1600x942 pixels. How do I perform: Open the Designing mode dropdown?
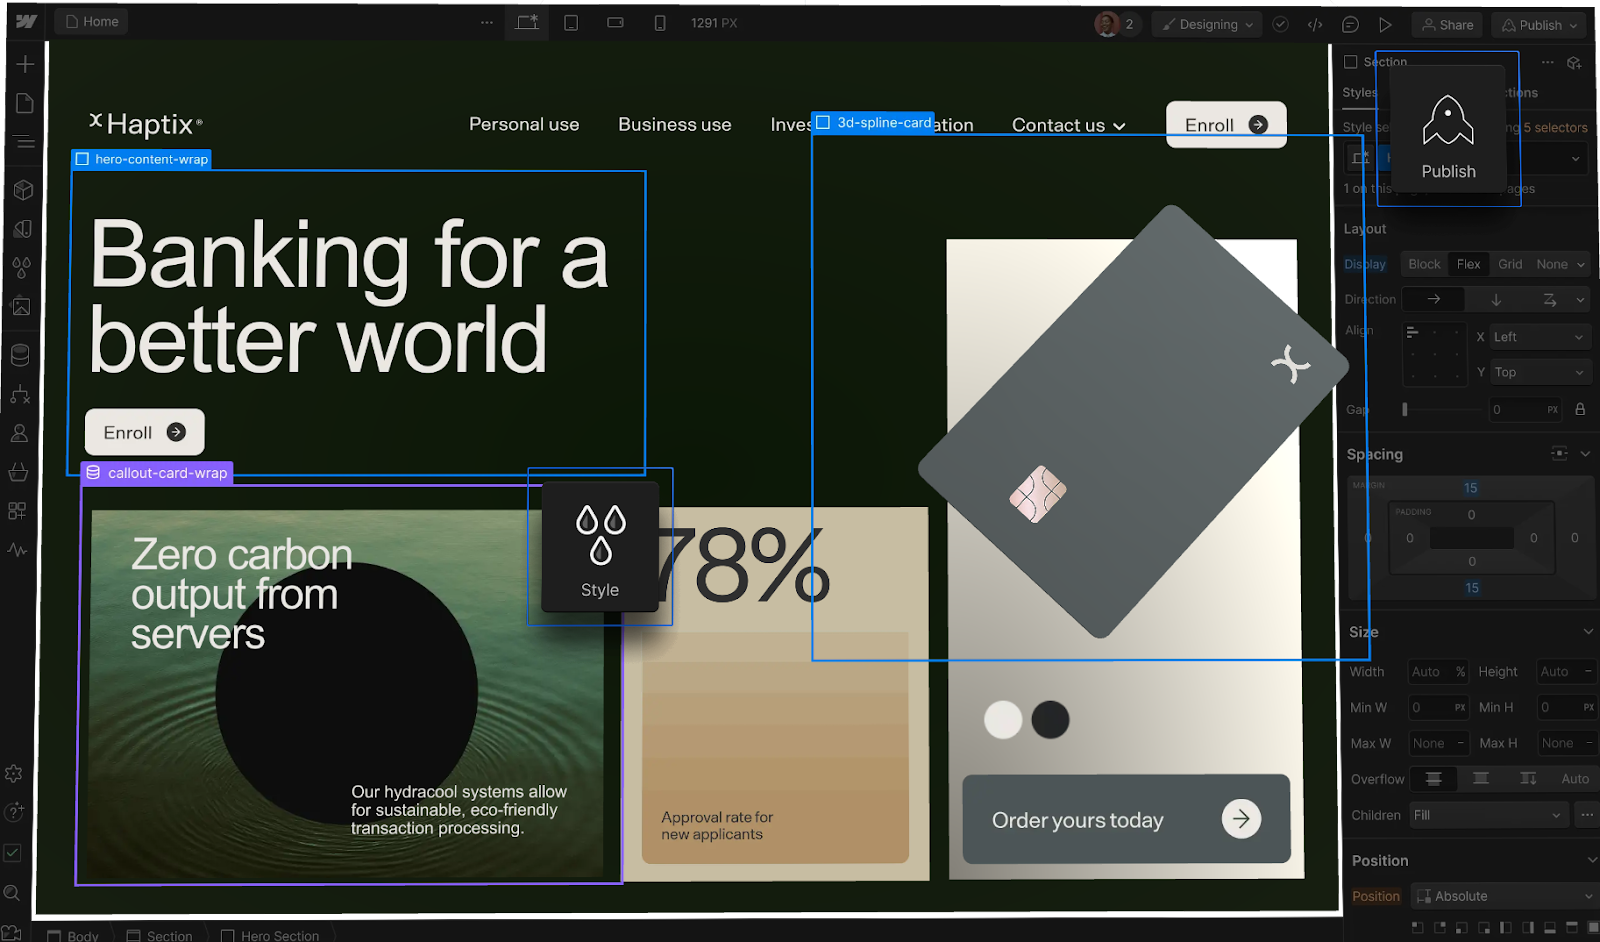click(x=1207, y=24)
